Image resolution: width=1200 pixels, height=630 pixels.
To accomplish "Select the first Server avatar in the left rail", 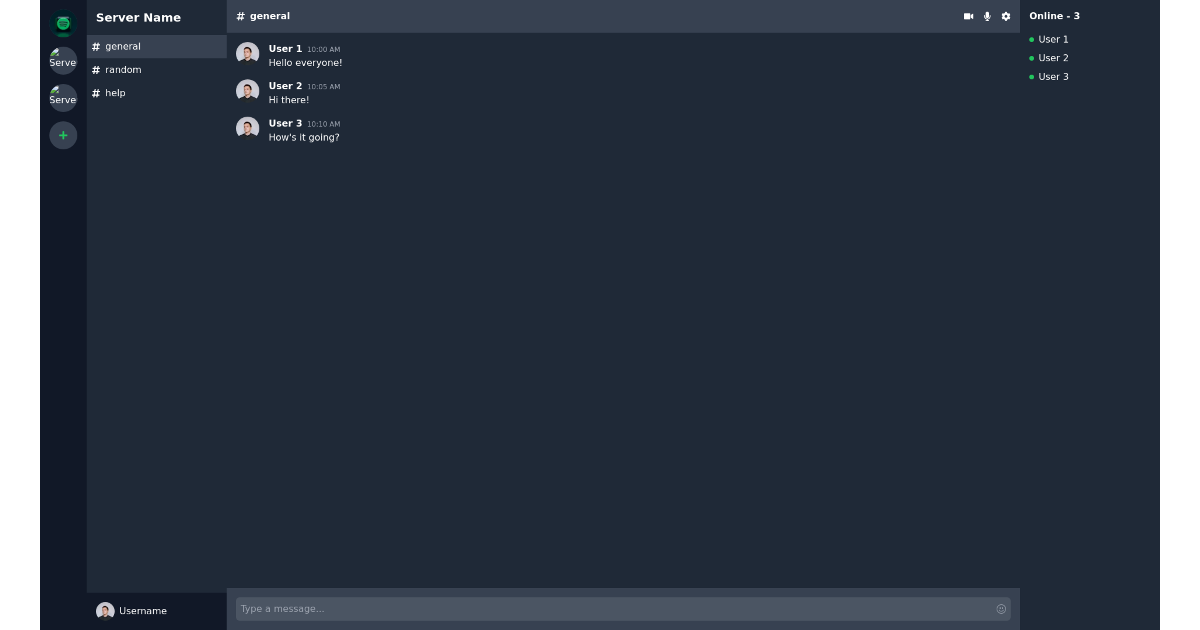I will point(63,60).
